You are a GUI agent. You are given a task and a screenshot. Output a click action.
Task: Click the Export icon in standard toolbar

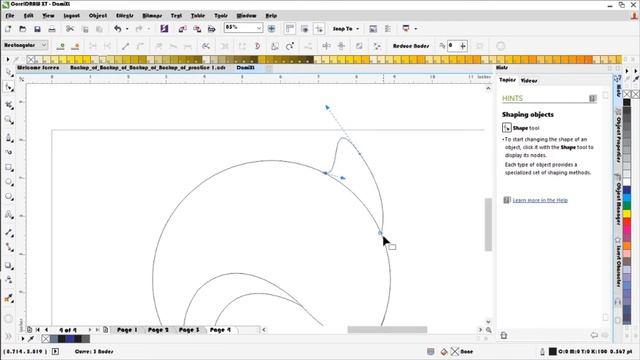(x=197, y=29)
